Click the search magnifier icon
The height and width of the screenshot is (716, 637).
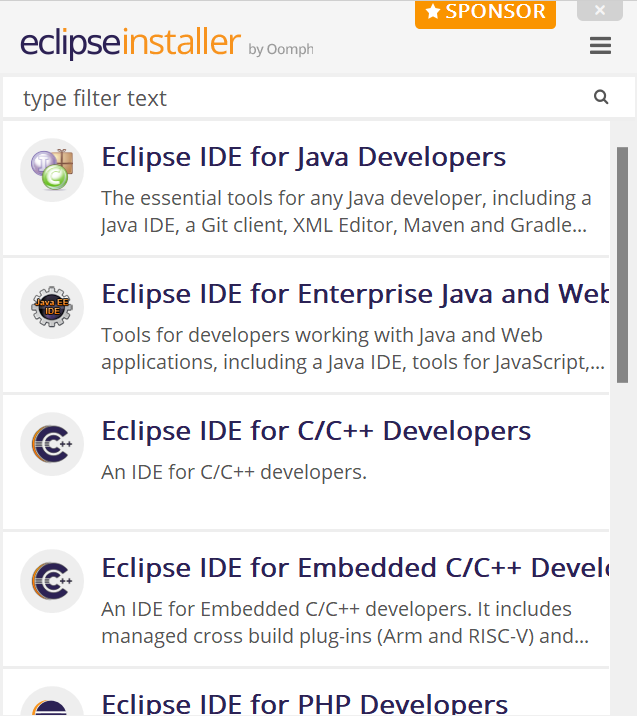601,97
